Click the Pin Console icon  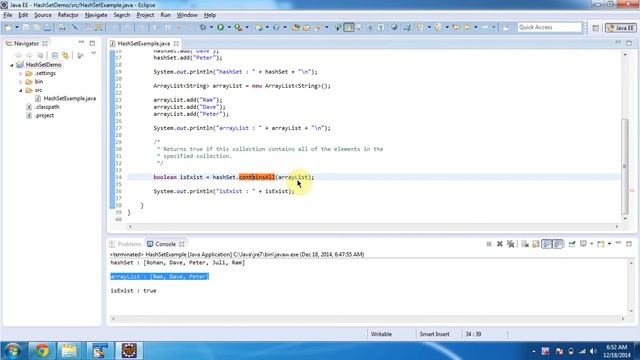click(x=572, y=244)
